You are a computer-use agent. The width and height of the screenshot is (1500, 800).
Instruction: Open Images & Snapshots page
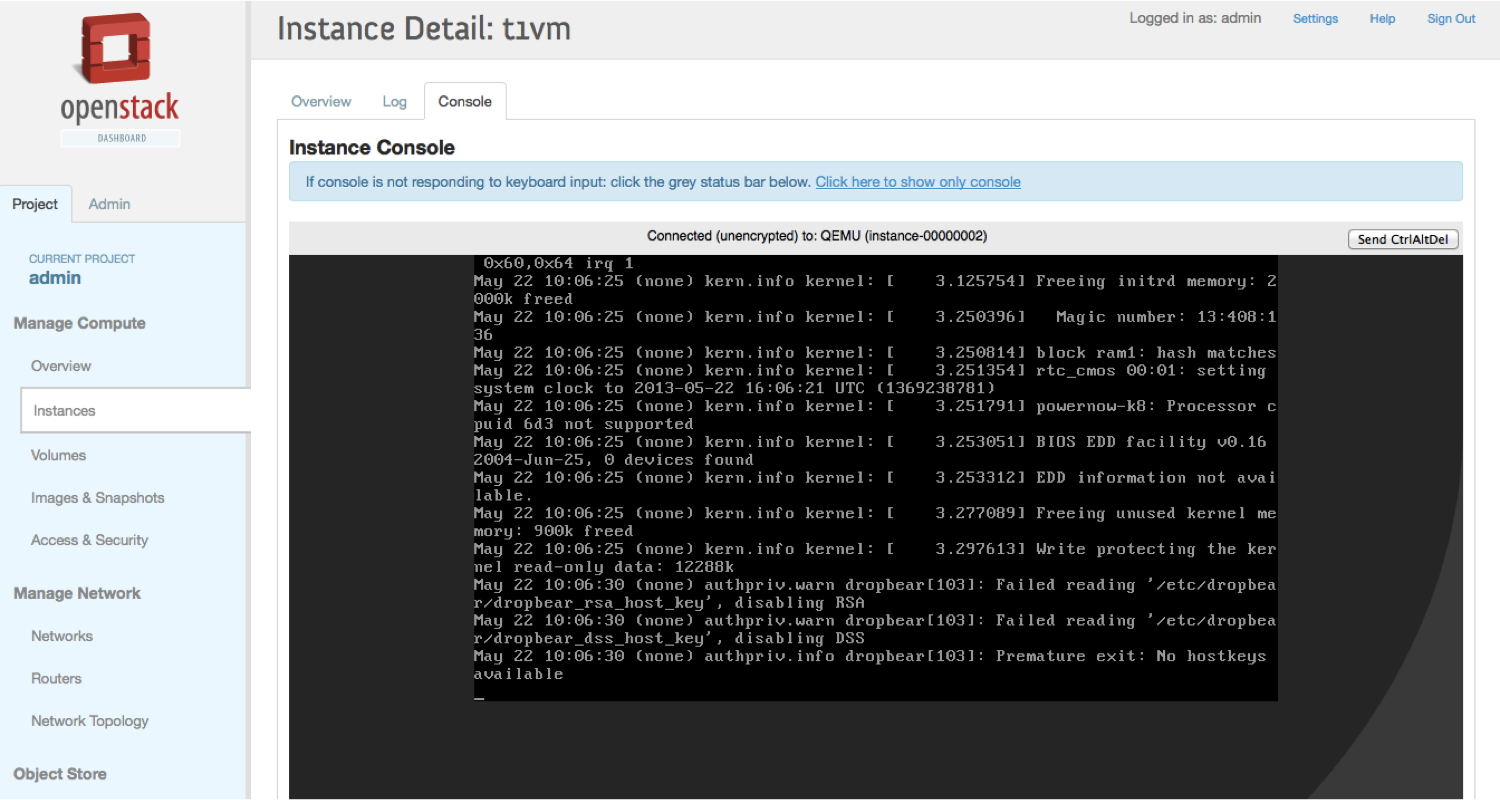pyautogui.click(x=97, y=498)
